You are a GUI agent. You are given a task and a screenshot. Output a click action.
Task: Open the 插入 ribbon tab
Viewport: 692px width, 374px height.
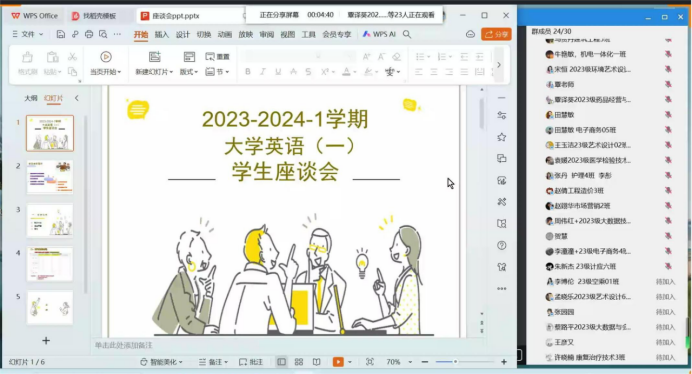tap(162, 34)
